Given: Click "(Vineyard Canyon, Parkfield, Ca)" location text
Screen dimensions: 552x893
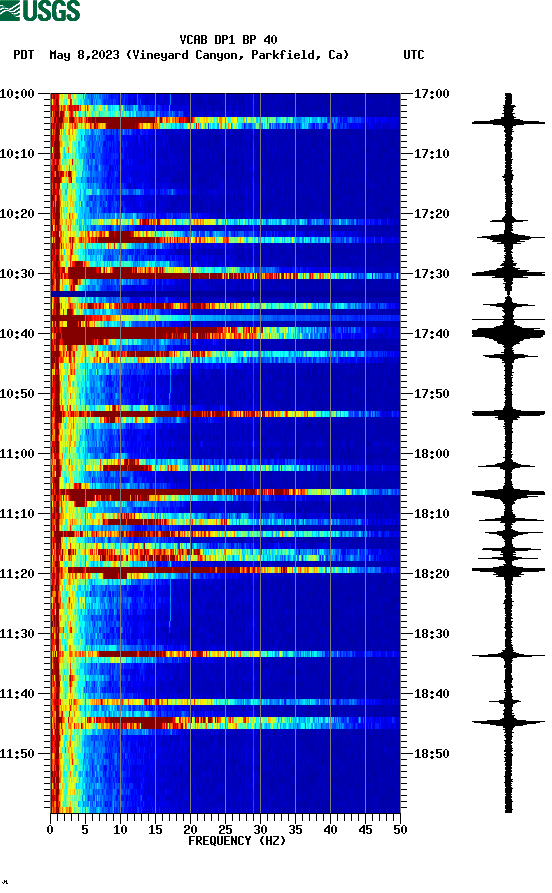Looking at the screenshot, I should (238, 55).
